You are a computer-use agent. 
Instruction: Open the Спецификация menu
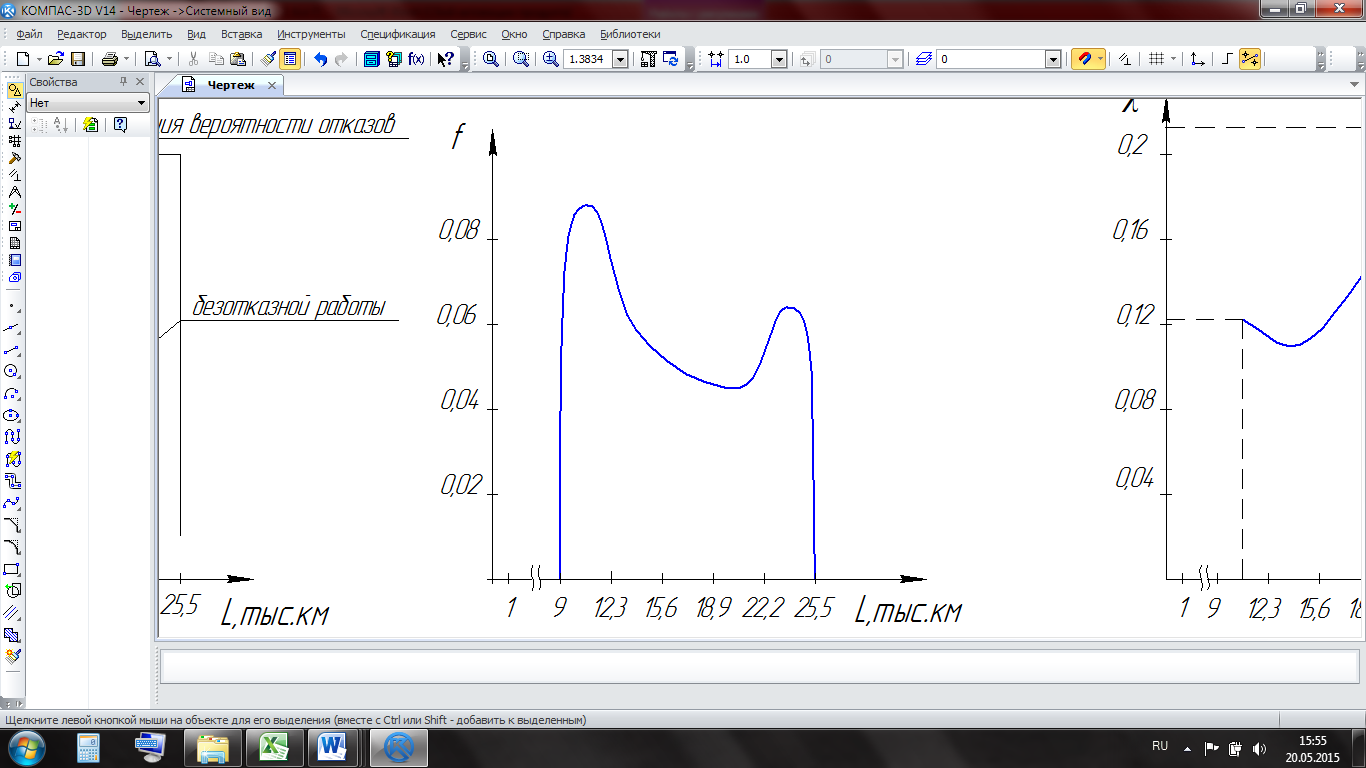pyautogui.click(x=398, y=34)
